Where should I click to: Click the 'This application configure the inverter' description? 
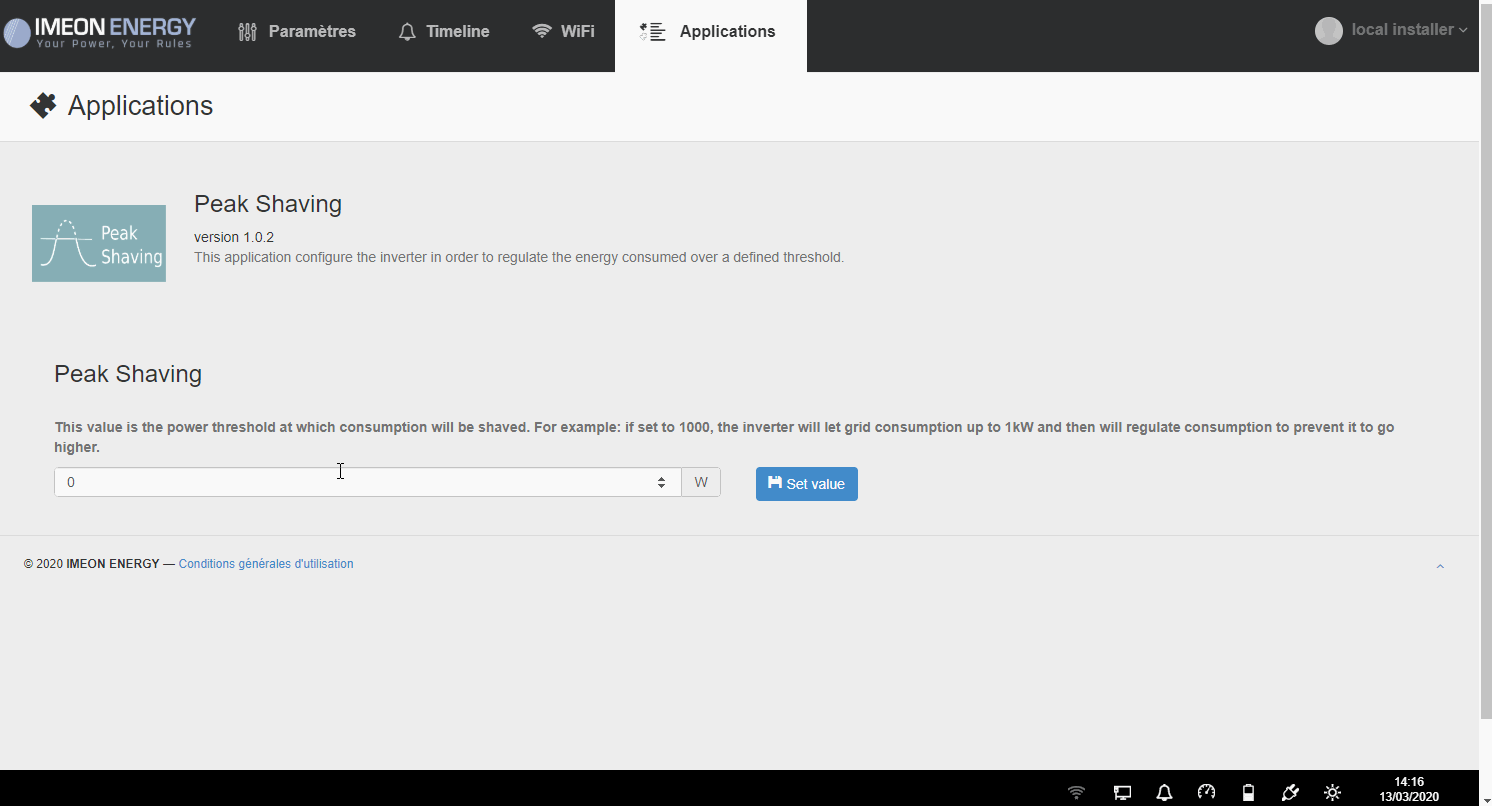pyautogui.click(x=519, y=257)
